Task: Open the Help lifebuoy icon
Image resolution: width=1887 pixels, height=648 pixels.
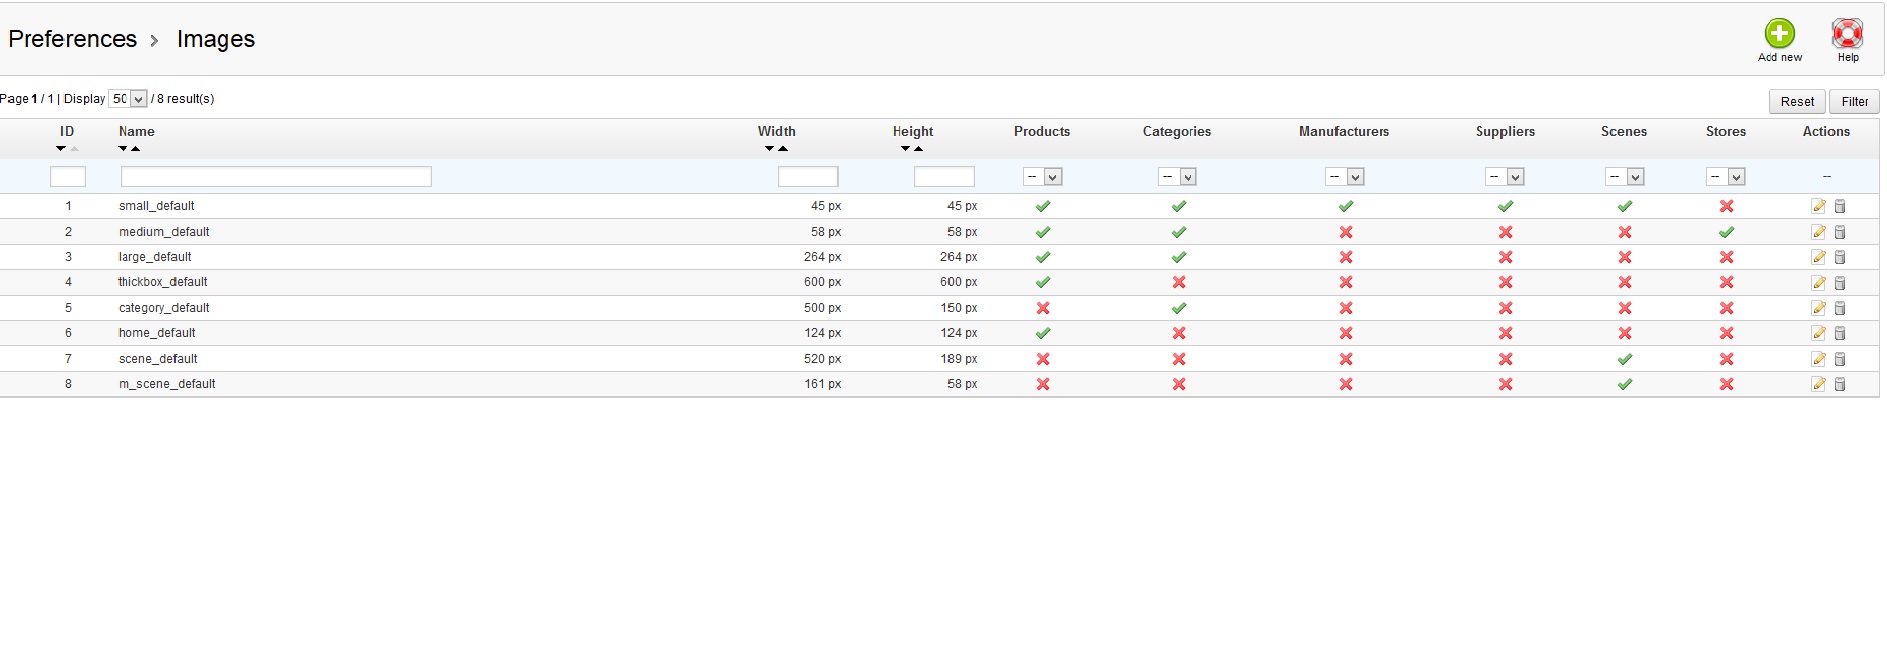Action: tap(1847, 33)
